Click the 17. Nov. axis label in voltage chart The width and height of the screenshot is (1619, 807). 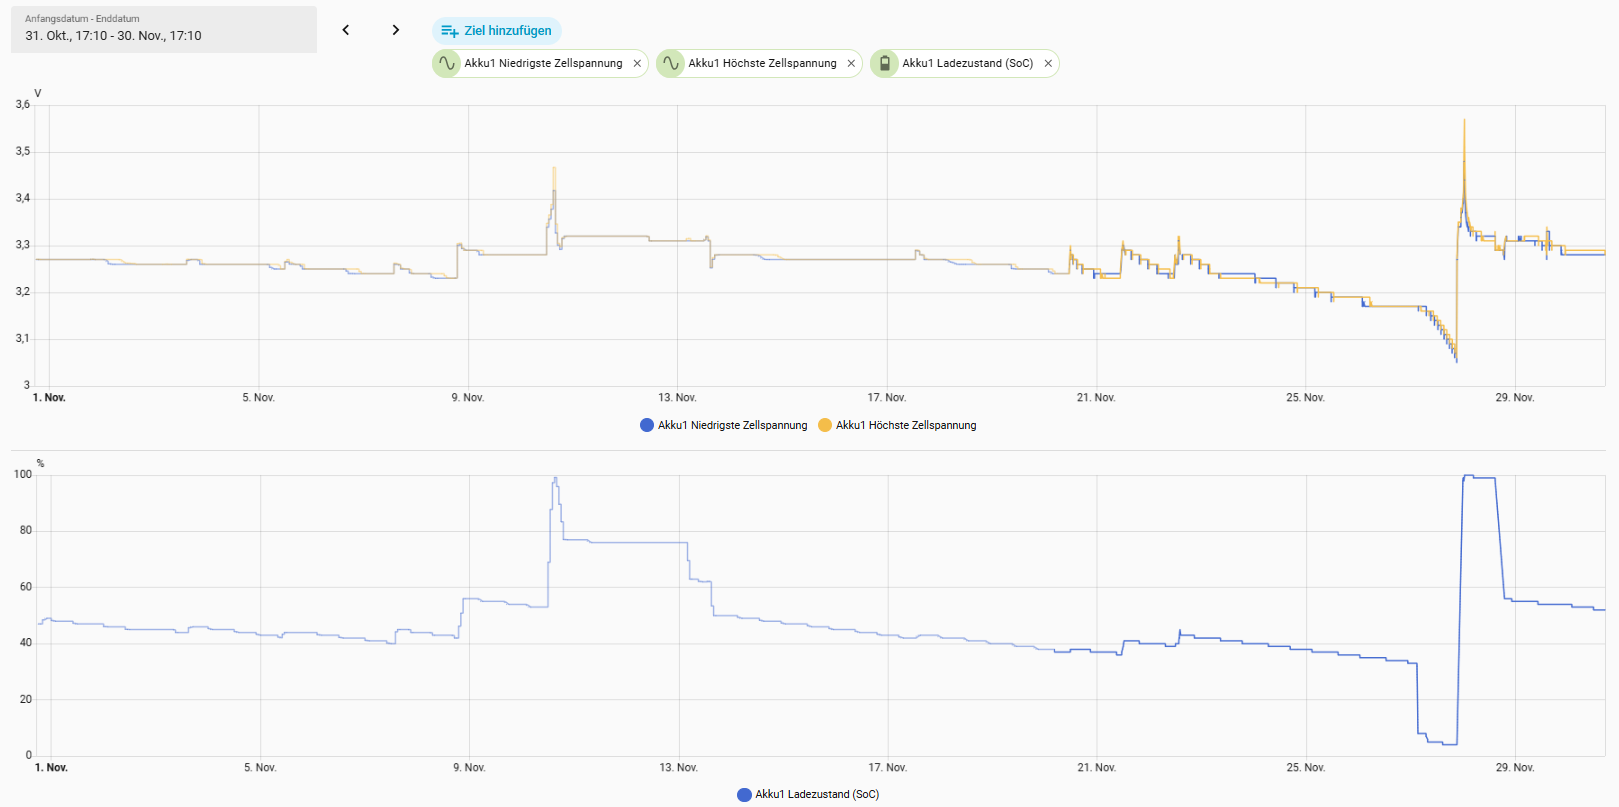pyautogui.click(x=886, y=398)
